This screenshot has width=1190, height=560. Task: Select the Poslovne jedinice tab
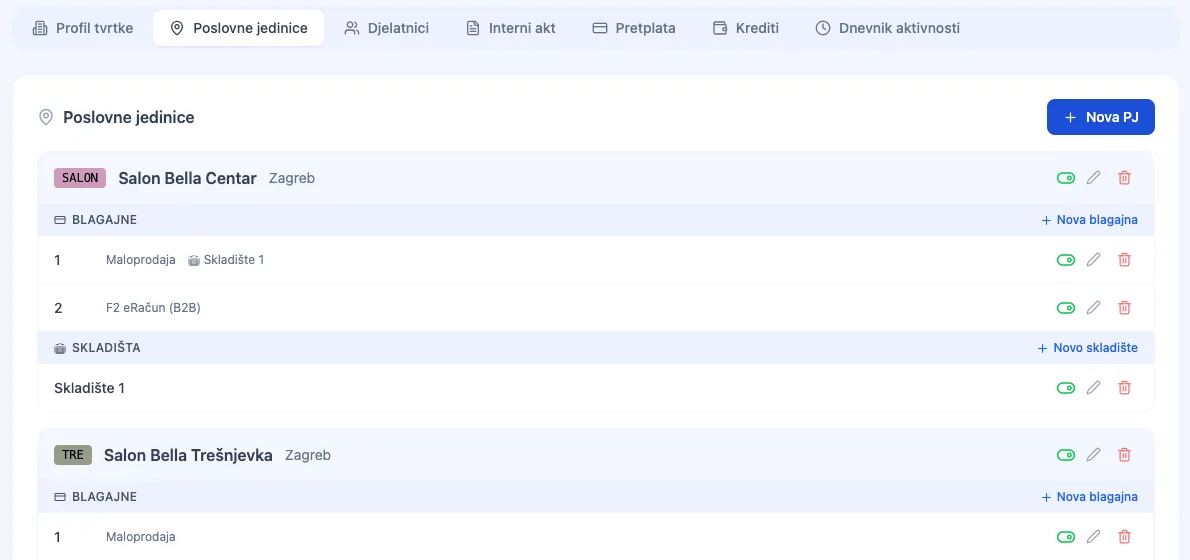(x=238, y=28)
